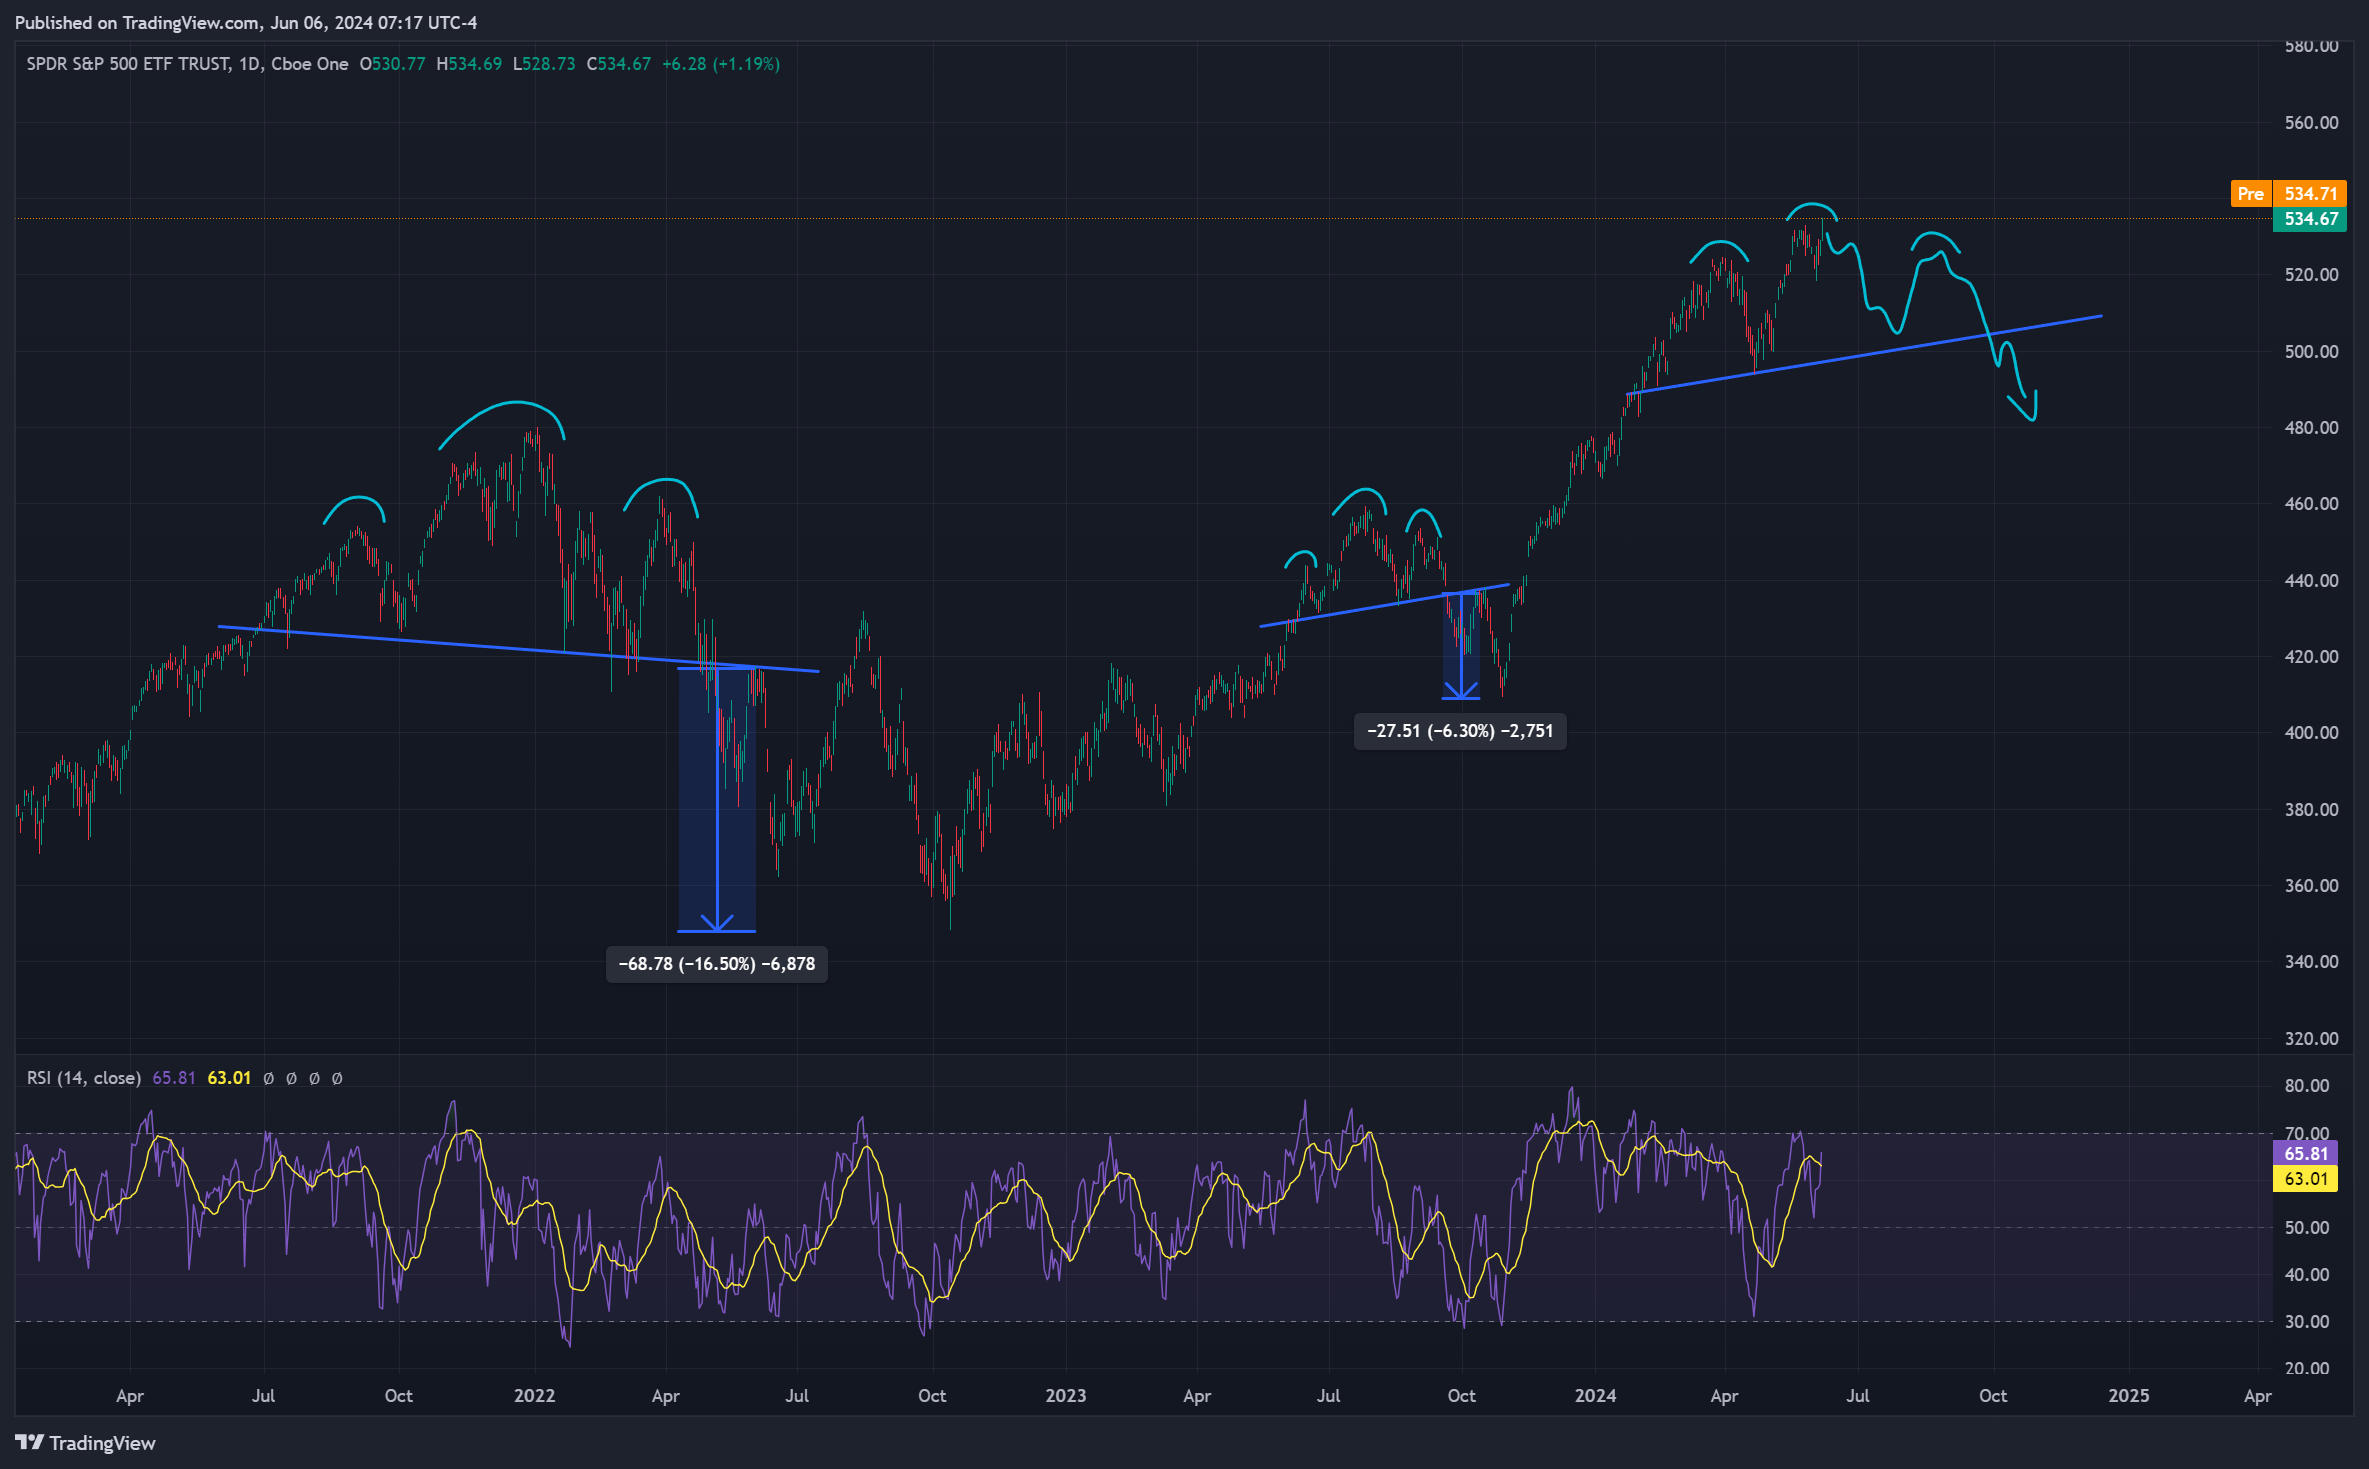This screenshot has width=2369, height=1469.
Task: Click the Jul label on the time axis
Action: pyautogui.click(x=265, y=1395)
